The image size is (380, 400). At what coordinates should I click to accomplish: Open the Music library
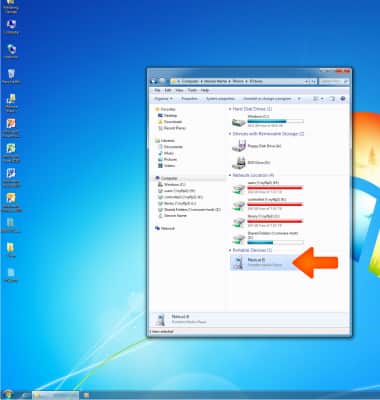(x=166, y=153)
